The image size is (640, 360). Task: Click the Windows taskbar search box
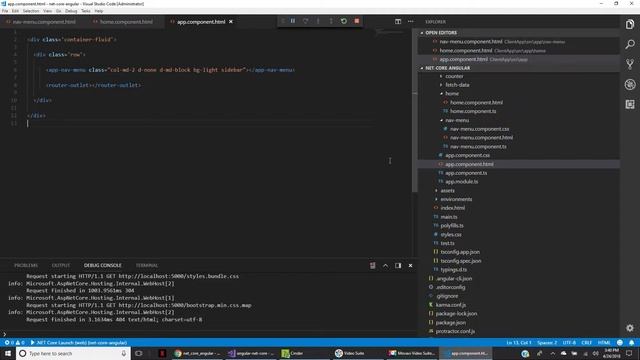(x=73, y=353)
